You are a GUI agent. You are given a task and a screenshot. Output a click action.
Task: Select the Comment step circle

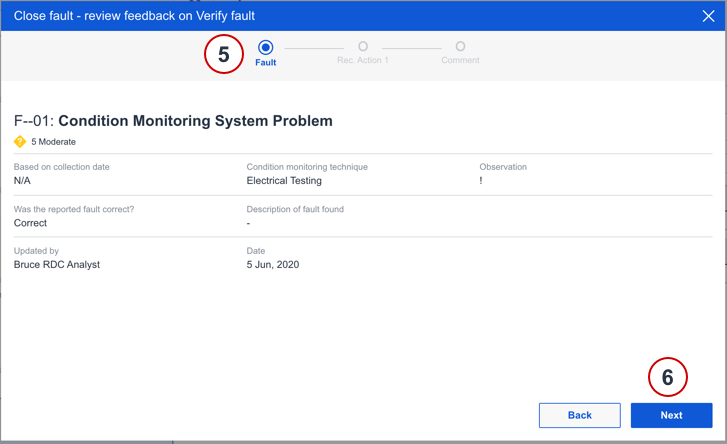point(460,46)
